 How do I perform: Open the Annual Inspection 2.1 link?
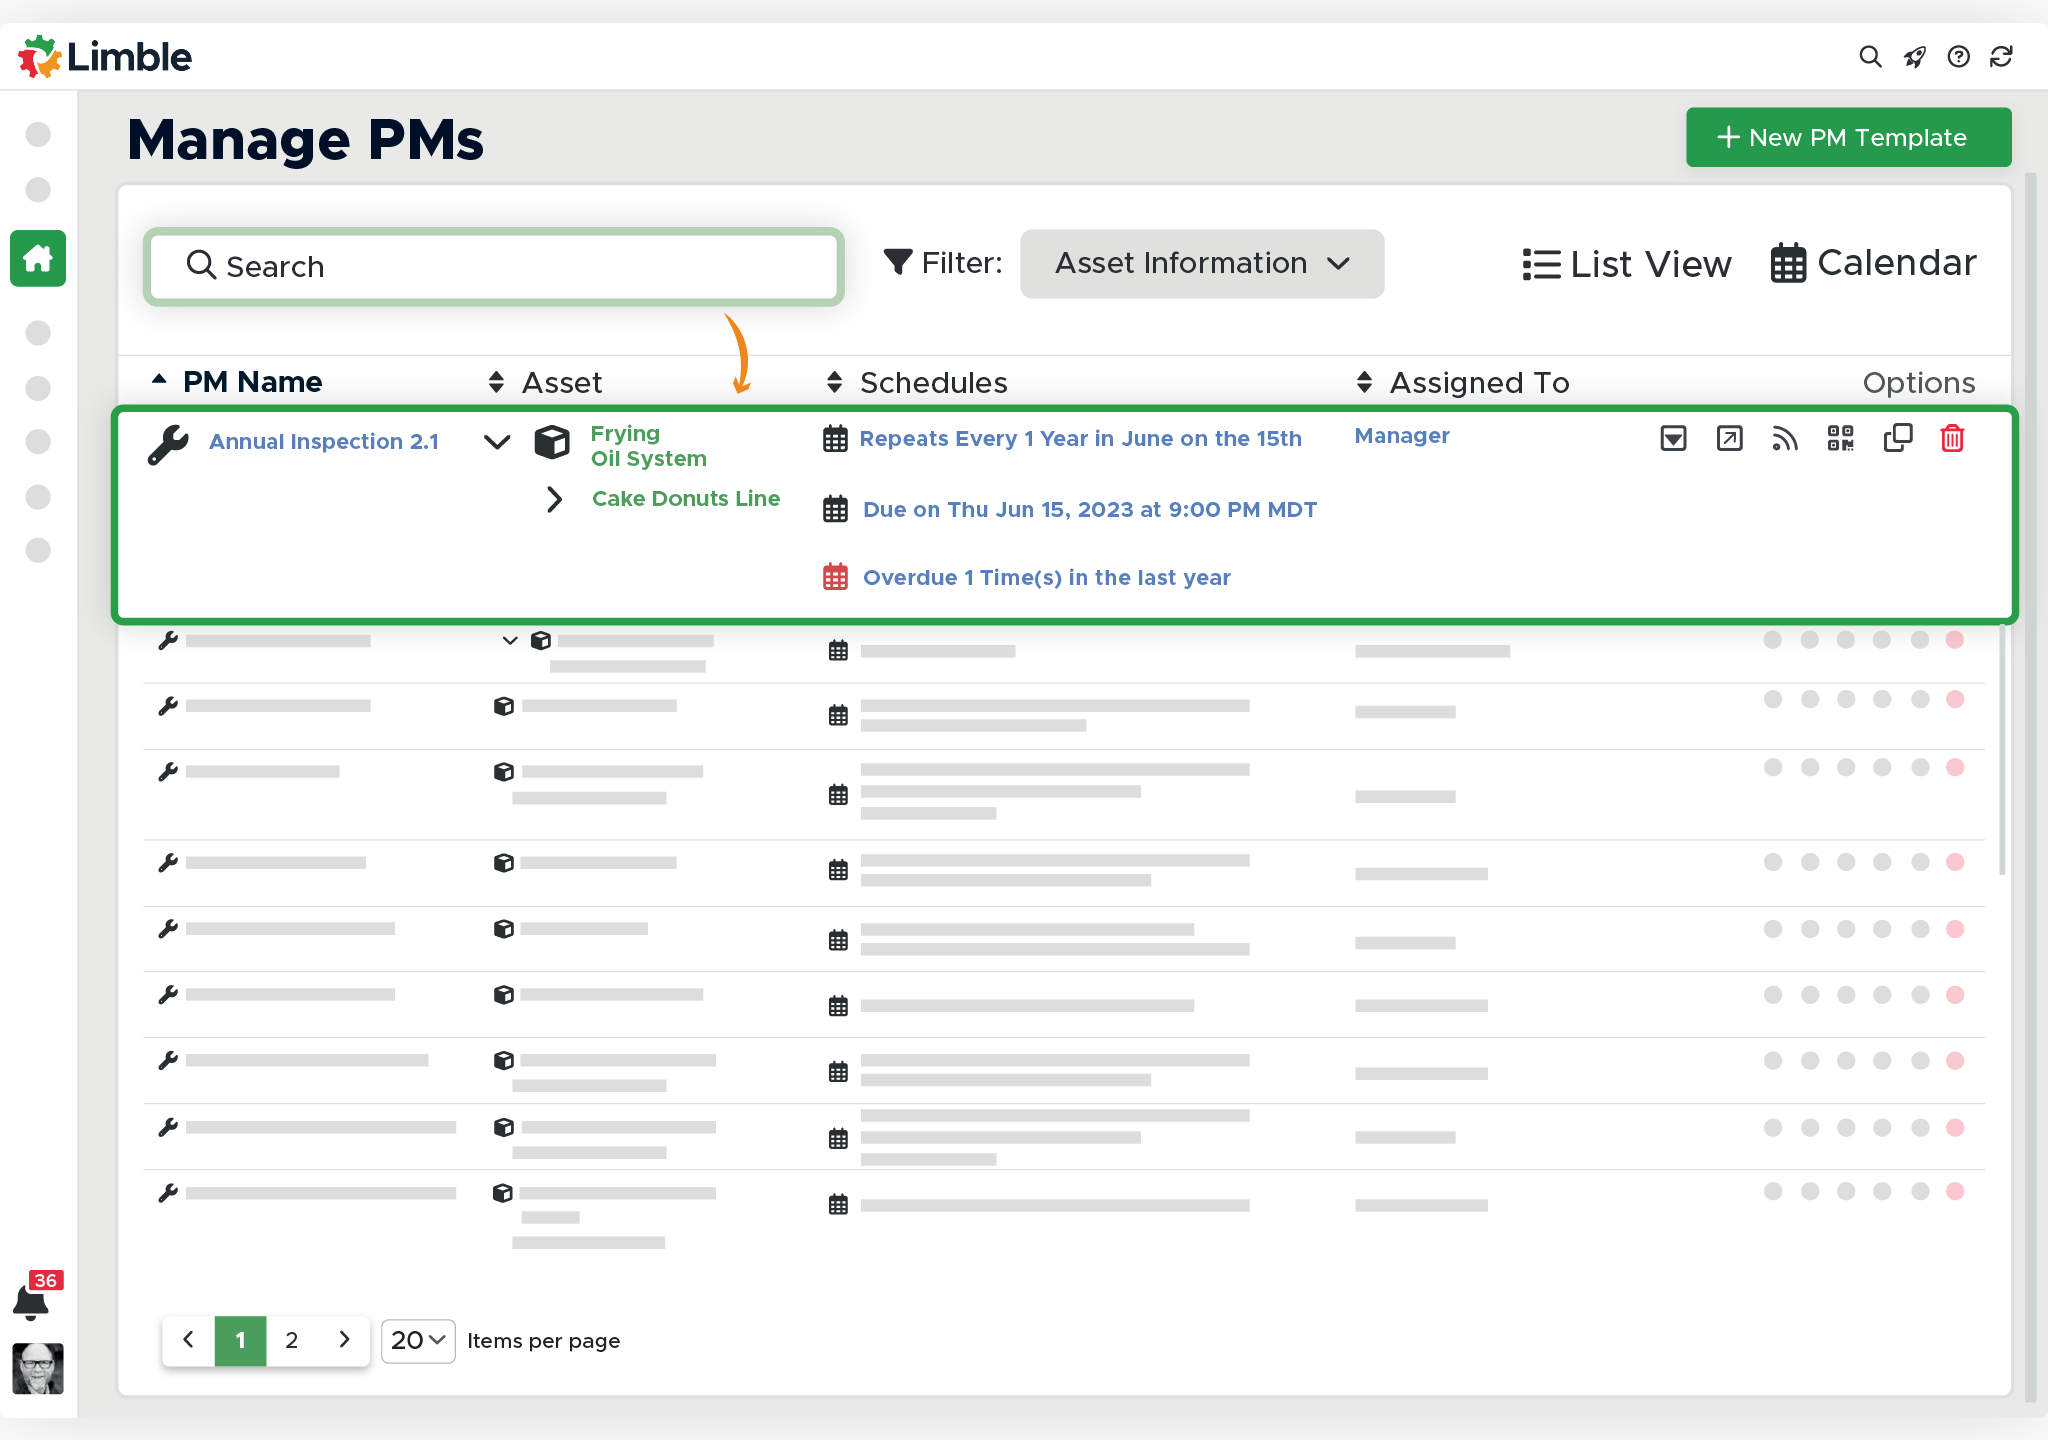[324, 441]
